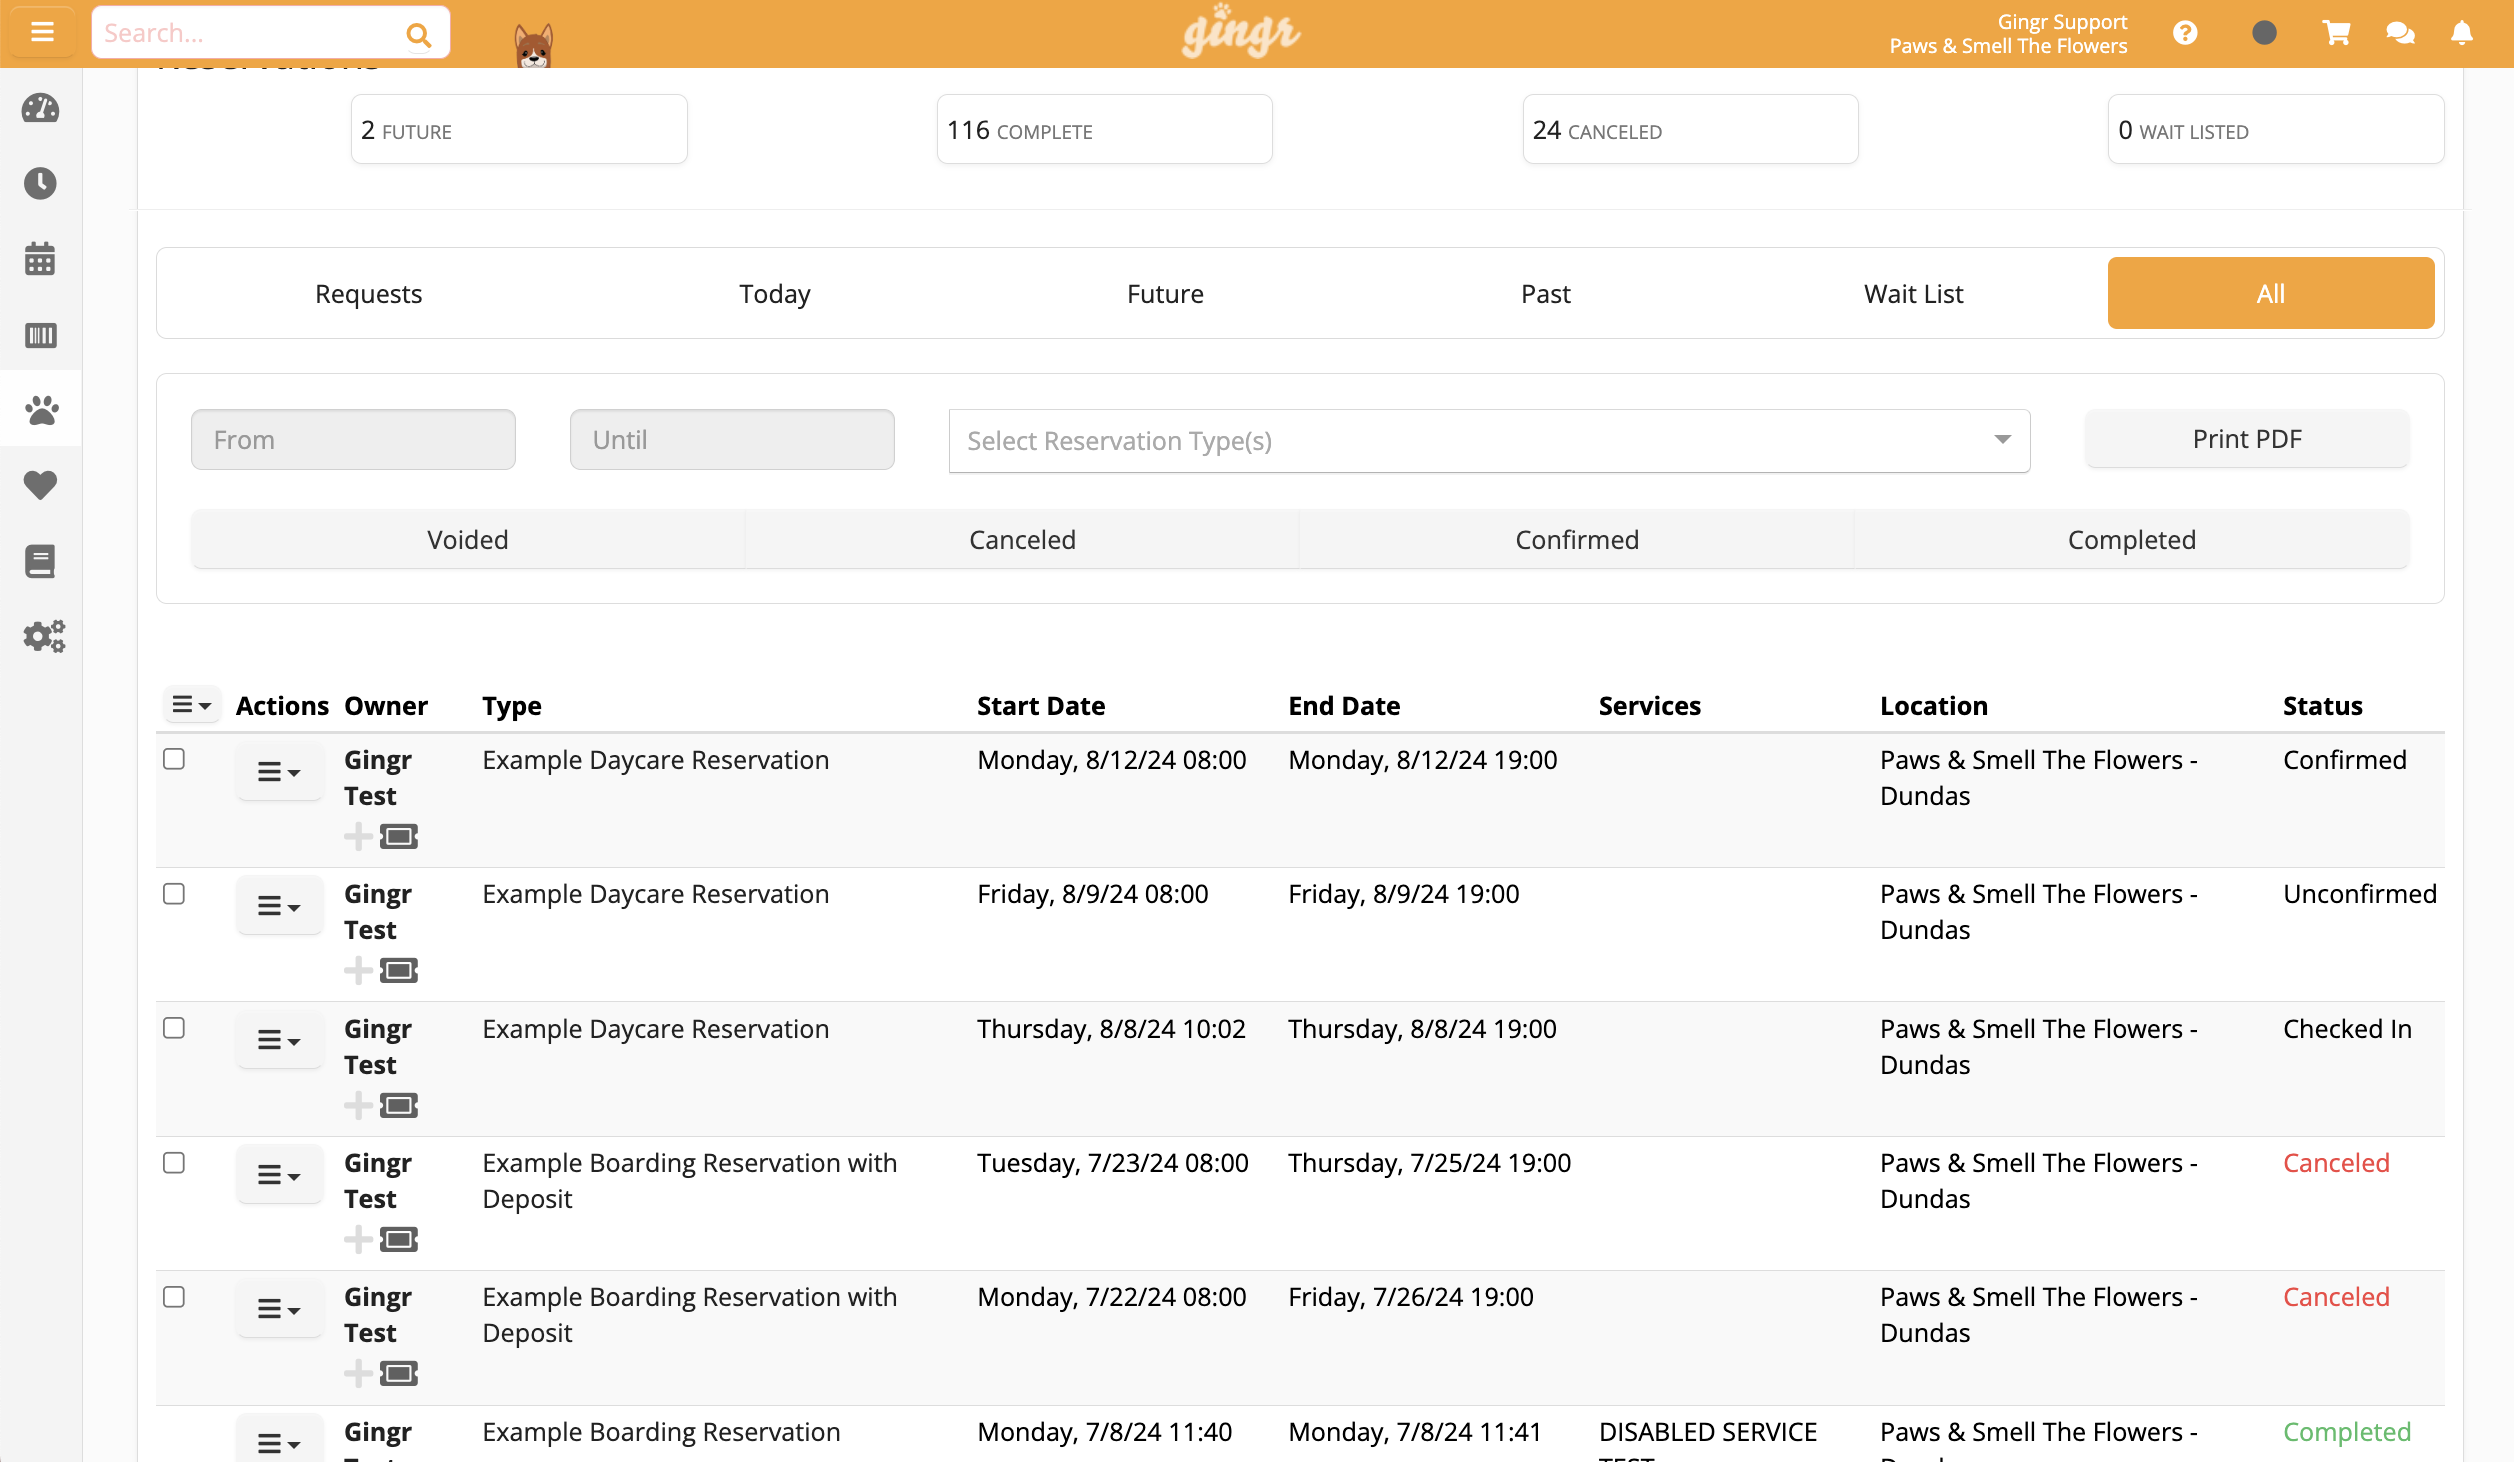The height and width of the screenshot is (1462, 2514).
Task: Toggle the Confirmed status filter
Action: click(1577, 539)
